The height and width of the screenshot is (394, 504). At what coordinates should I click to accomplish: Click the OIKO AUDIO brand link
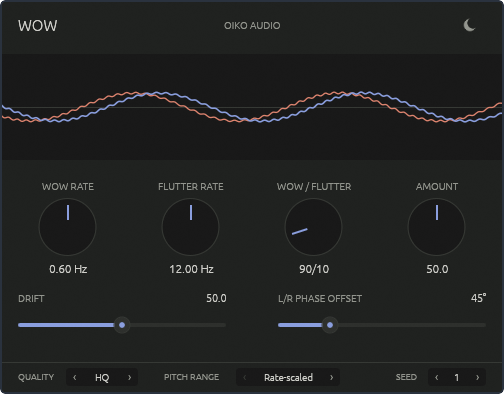[252, 26]
